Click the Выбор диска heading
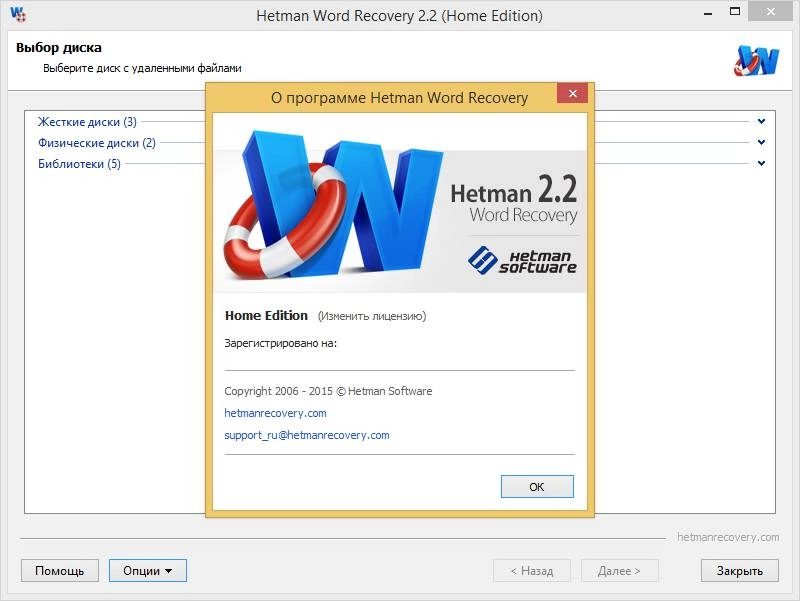Image resolution: width=800 pixels, height=601 pixels. click(59, 47)
